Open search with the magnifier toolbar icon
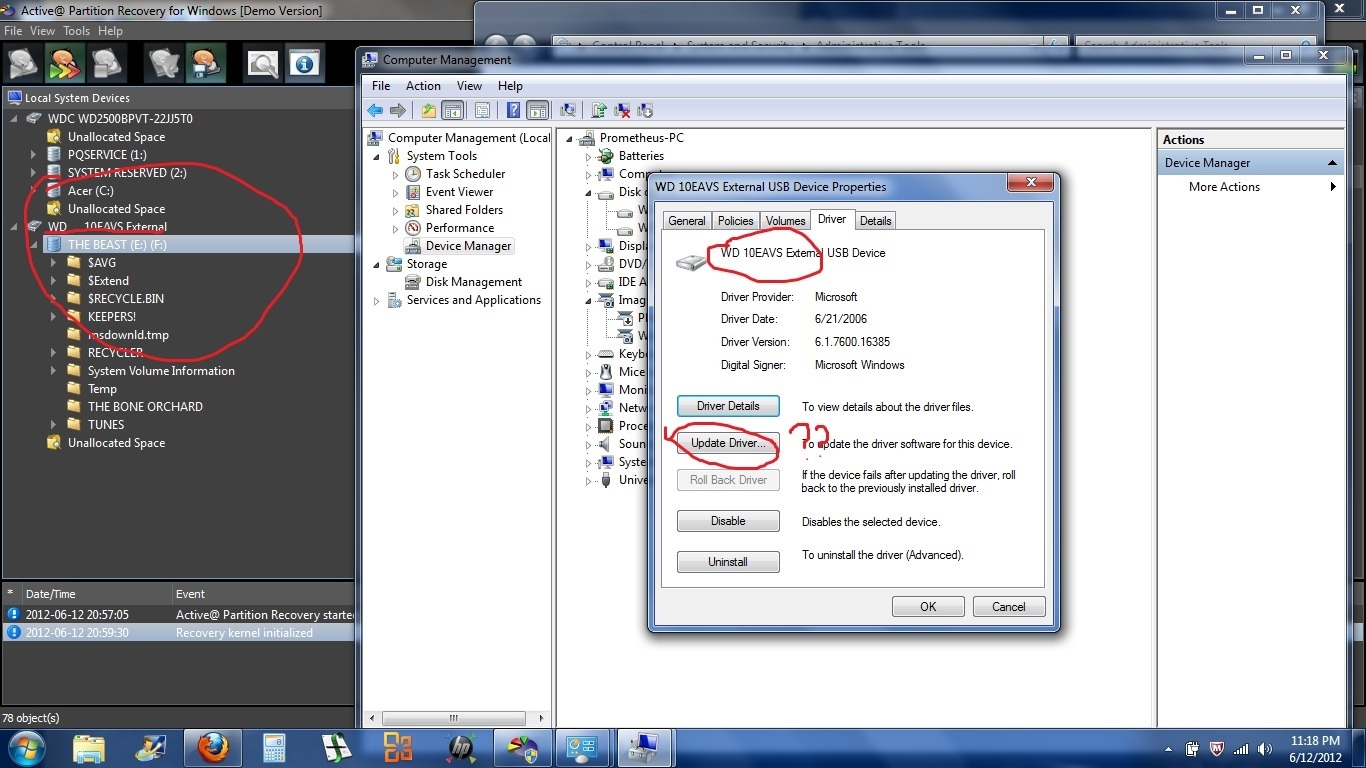 coord(263,64)
